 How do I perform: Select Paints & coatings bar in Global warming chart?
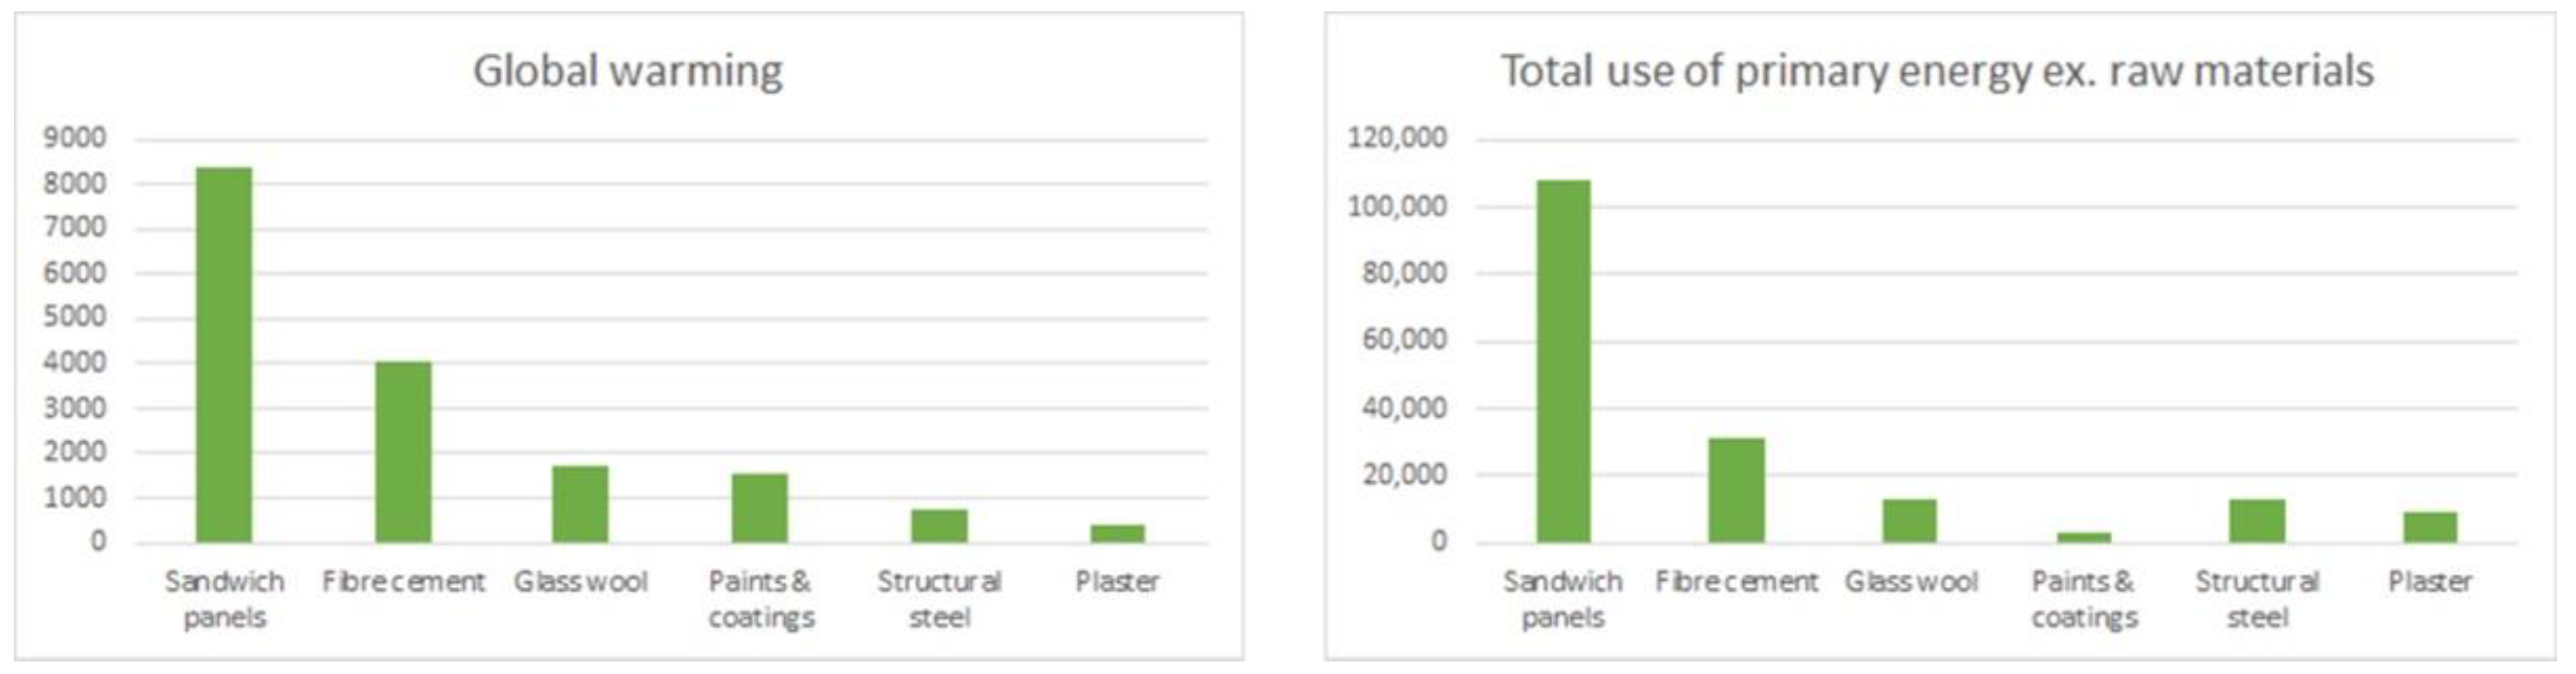(x=760, y=508)
